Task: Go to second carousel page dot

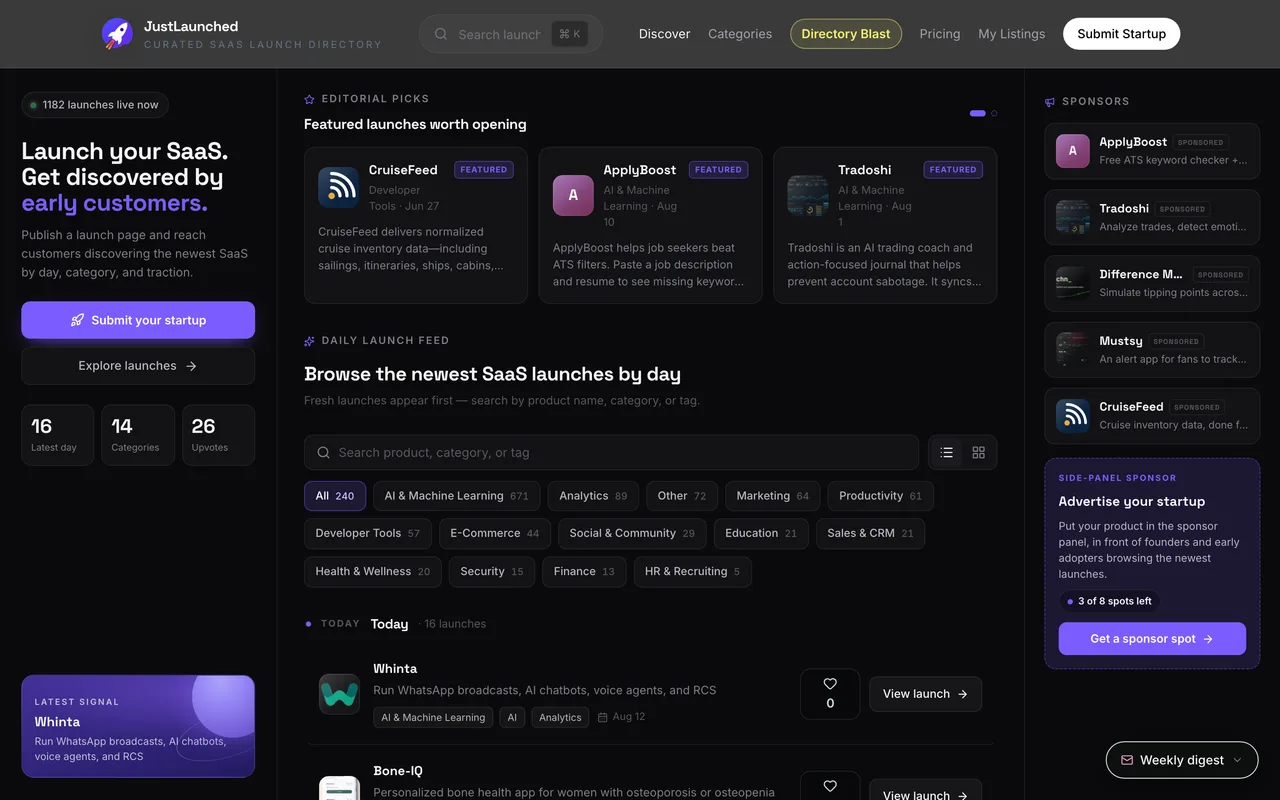Action: [x=994, y=113]
